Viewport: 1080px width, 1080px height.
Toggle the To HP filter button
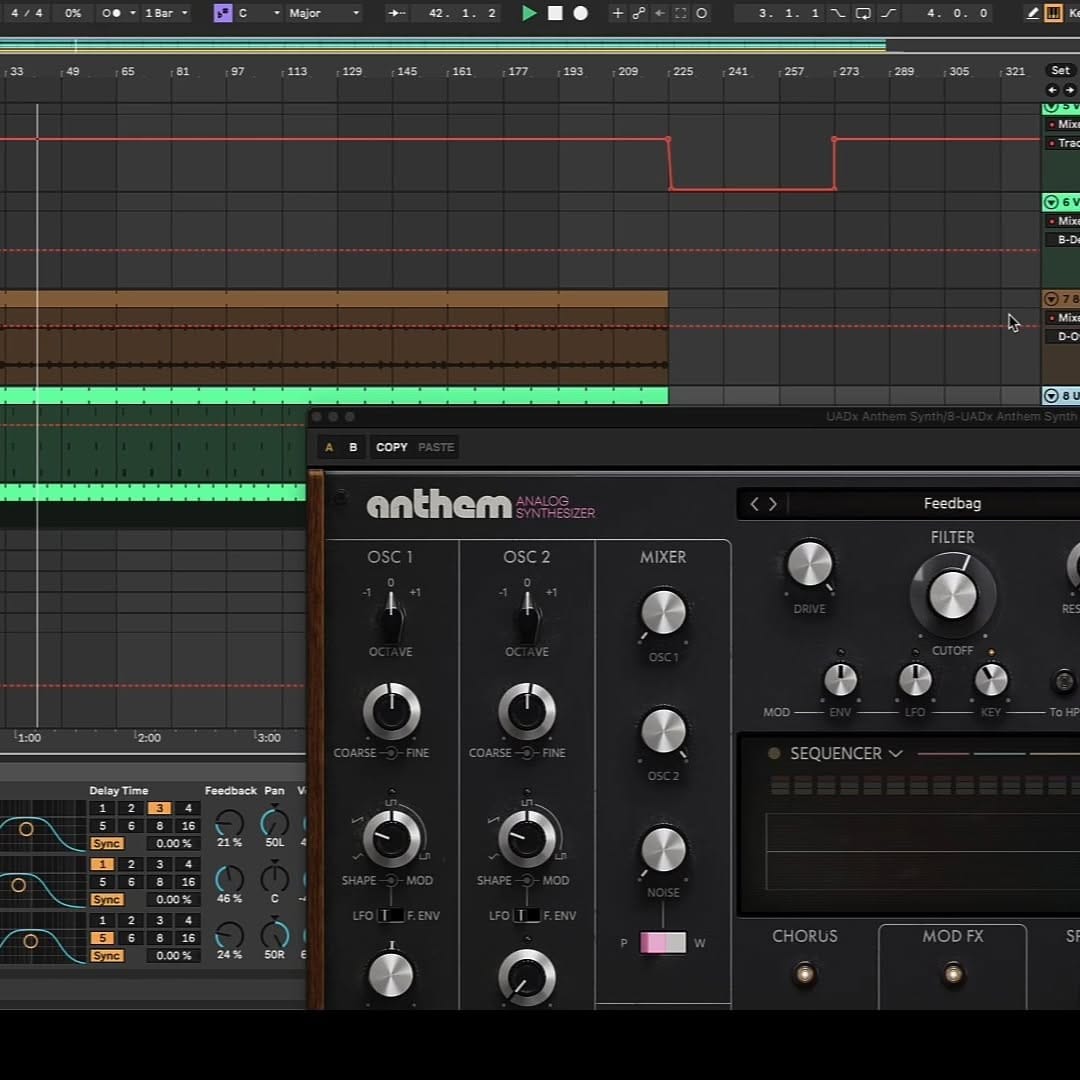1063,681
